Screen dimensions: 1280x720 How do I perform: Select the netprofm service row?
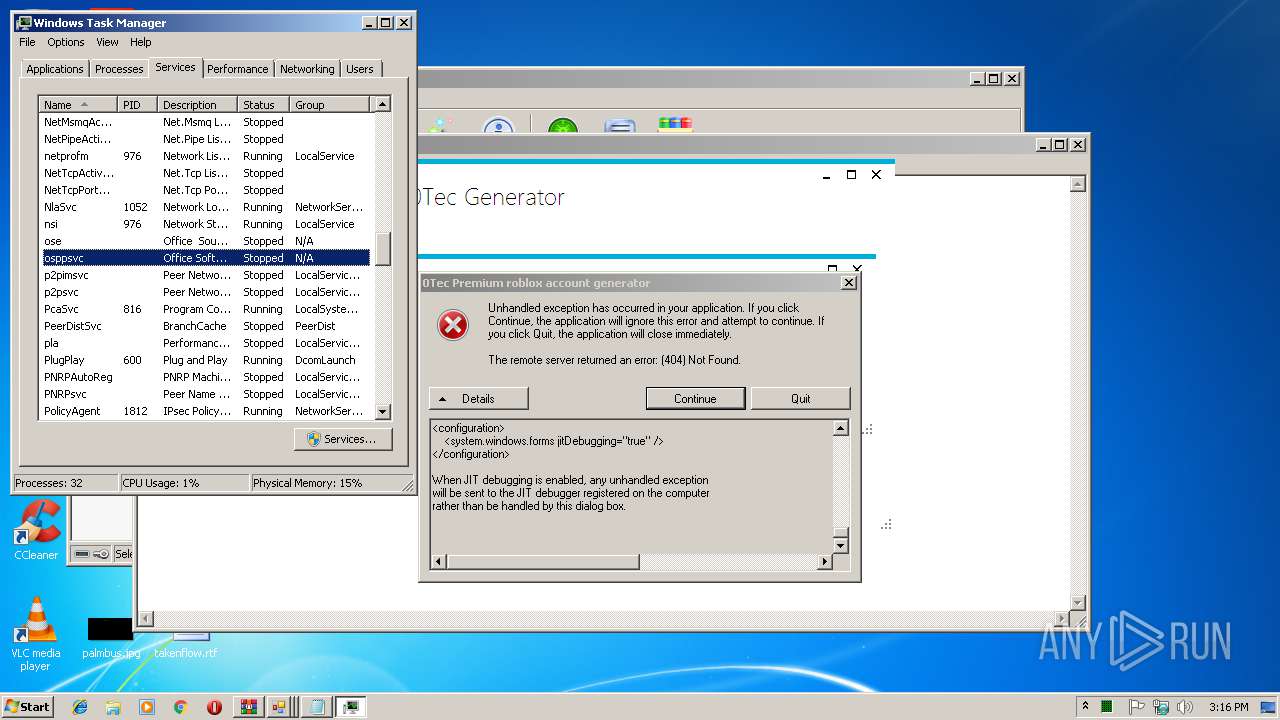pyautogui.click(x=206, y=156)
